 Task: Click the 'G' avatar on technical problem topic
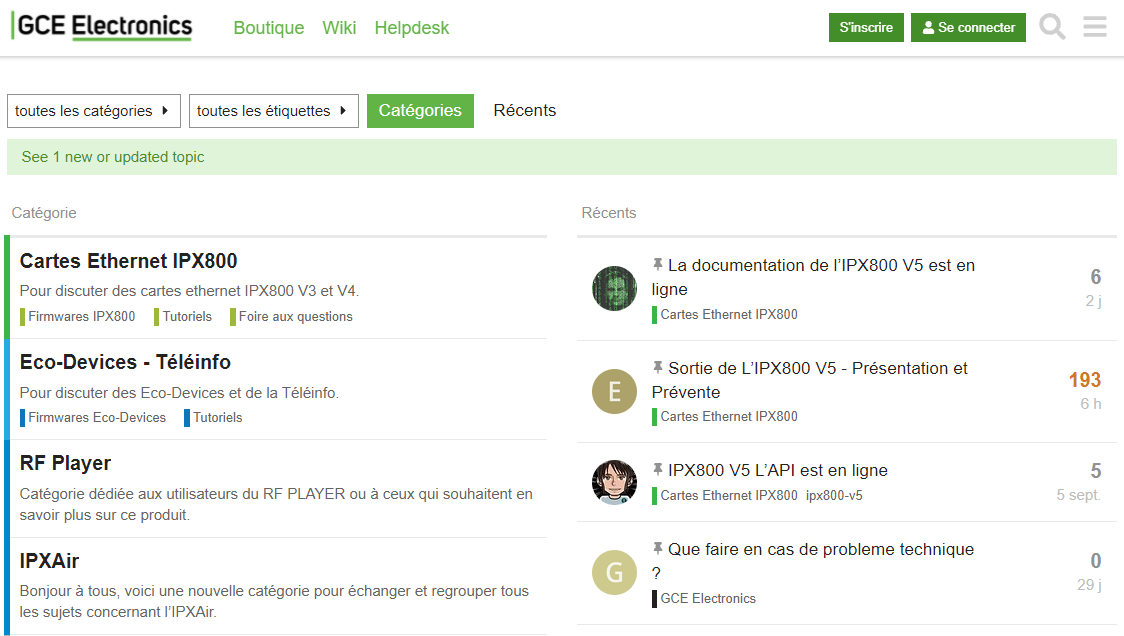coord(614,573)
